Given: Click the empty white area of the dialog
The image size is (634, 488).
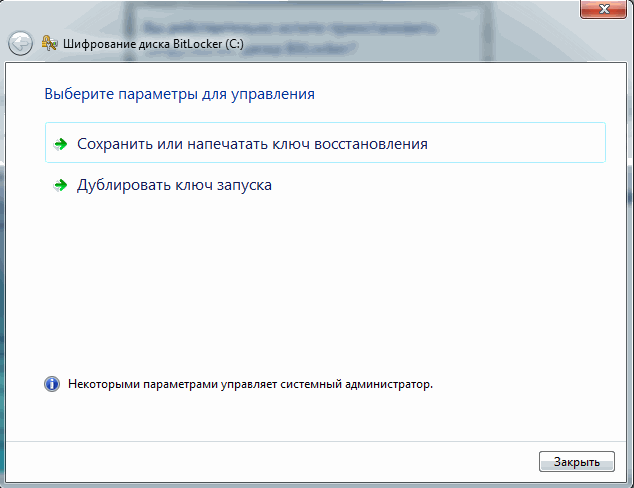Looking at the screenshot, I should (320, 290).
